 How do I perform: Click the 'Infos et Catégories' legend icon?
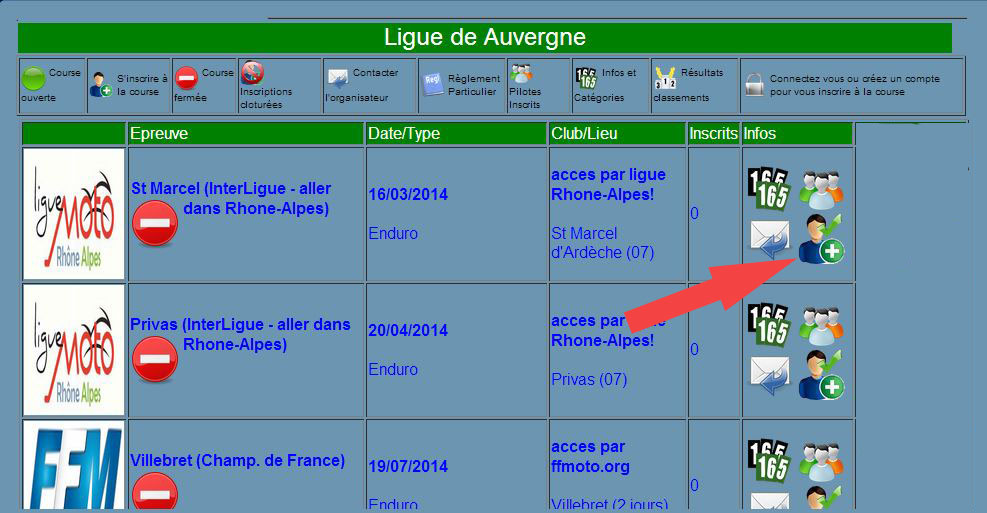(586, 78)
